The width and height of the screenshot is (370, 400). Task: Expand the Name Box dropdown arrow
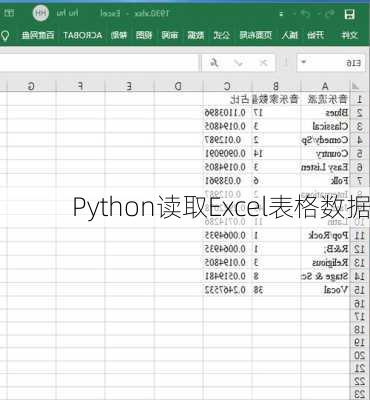304,62
